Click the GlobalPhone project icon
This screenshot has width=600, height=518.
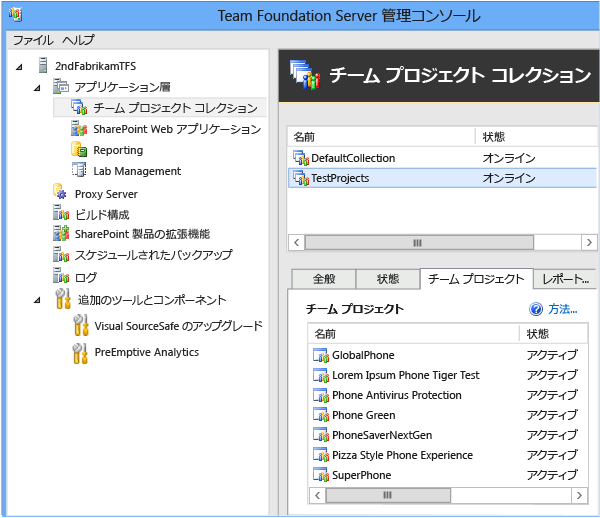coord(321,355)
